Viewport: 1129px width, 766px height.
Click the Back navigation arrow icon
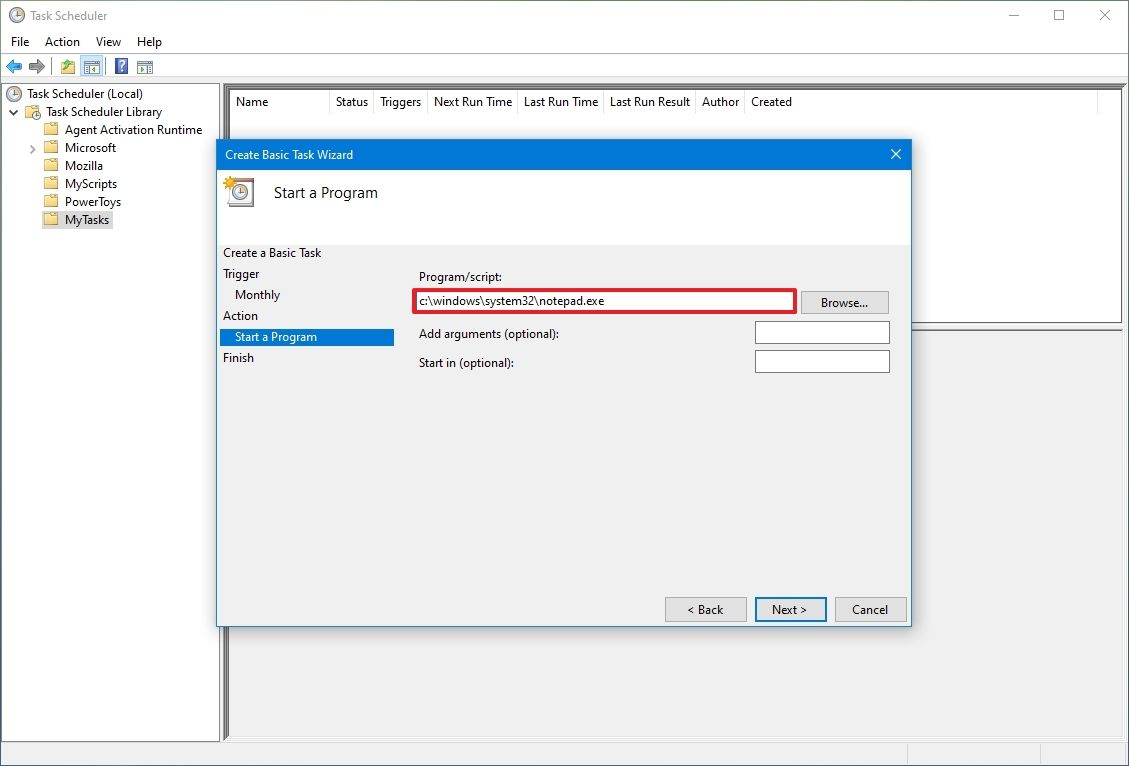(14, 66)
